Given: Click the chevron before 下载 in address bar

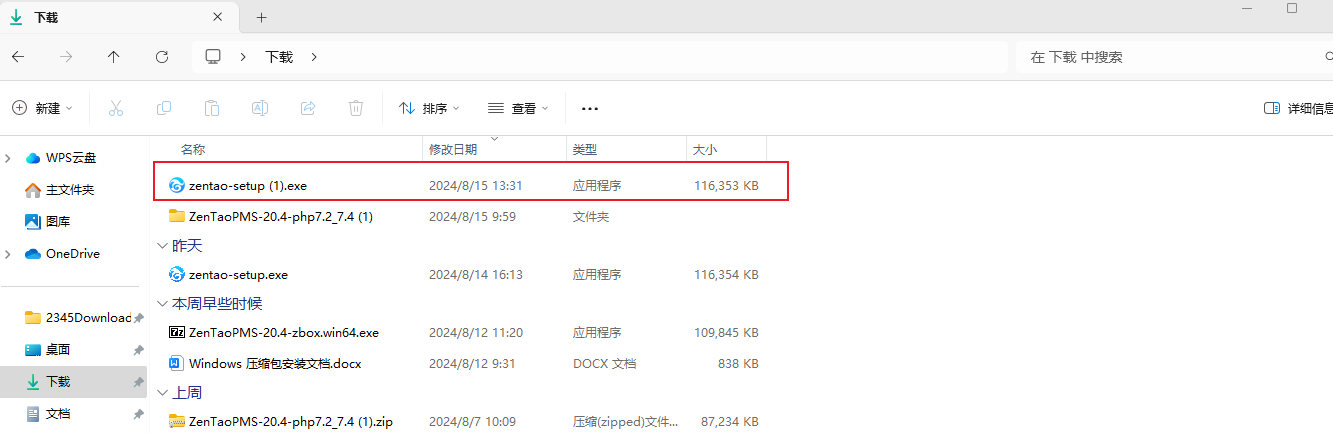Looking at the screenshot, I should pyautogui.click(x=243, y=57).
